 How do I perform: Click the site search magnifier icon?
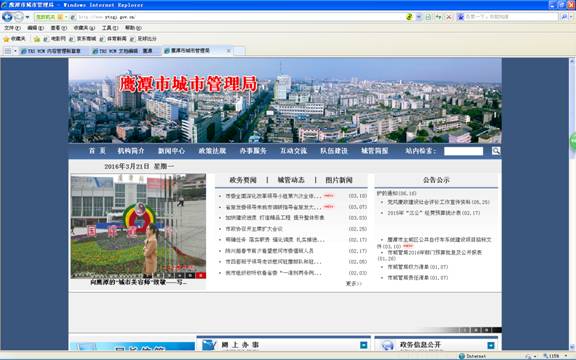(496, 151)
